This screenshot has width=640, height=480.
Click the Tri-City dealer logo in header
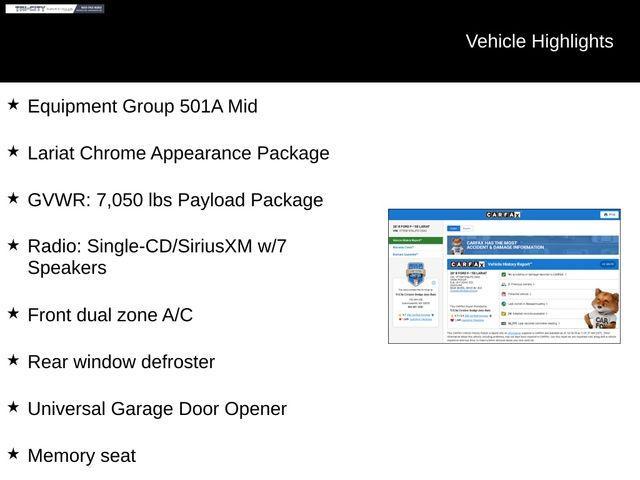click(x=54, y=9)
